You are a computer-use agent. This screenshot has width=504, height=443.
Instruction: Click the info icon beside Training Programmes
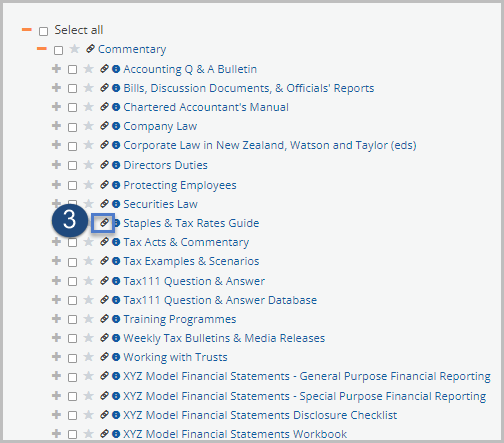click(116, 319)
